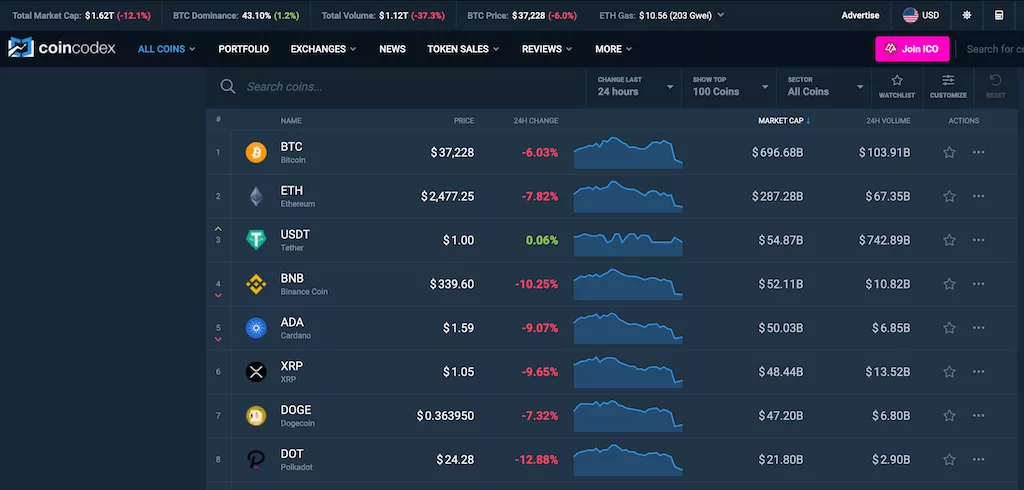
Task: Open more actions for XRP row
Action: [978, 371]
